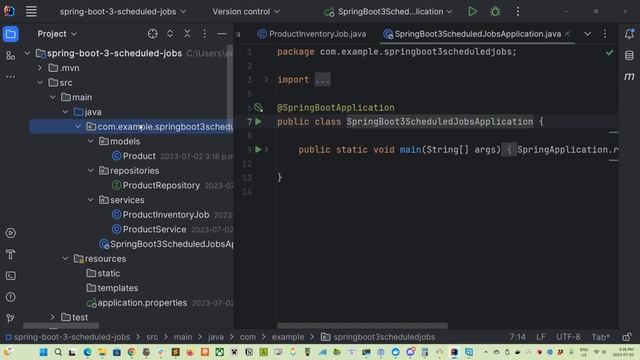Show more tool windows ellipsis

(11, 76)
